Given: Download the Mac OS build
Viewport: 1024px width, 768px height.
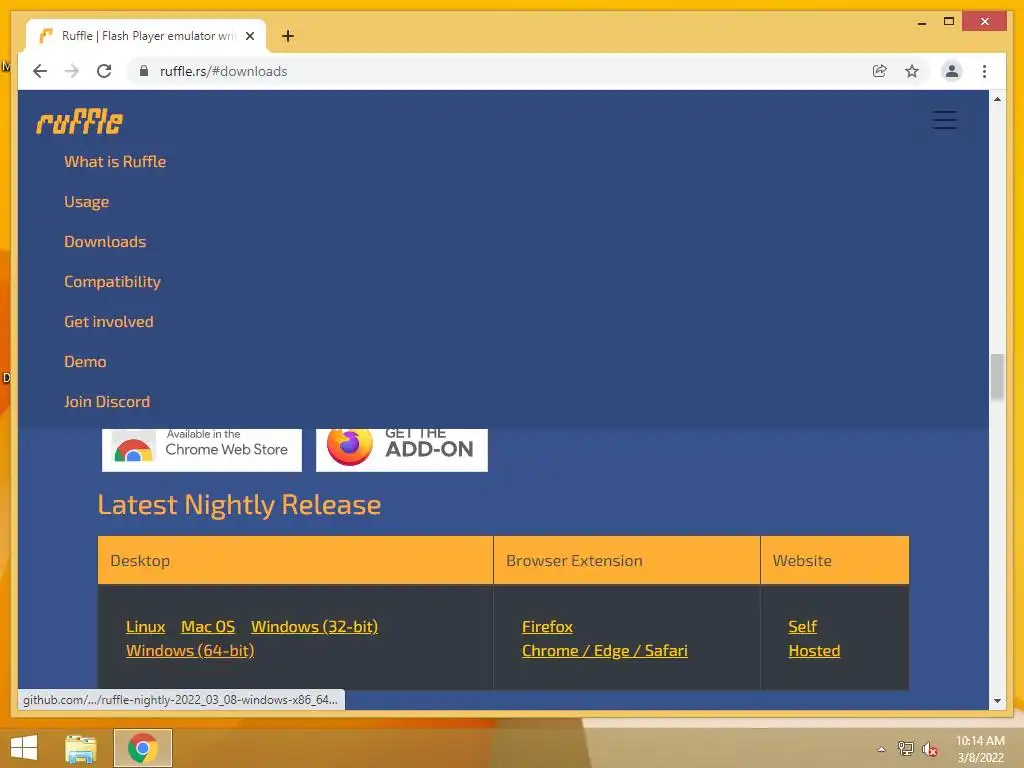Looking at the screenshot, I should pos(208,626).
